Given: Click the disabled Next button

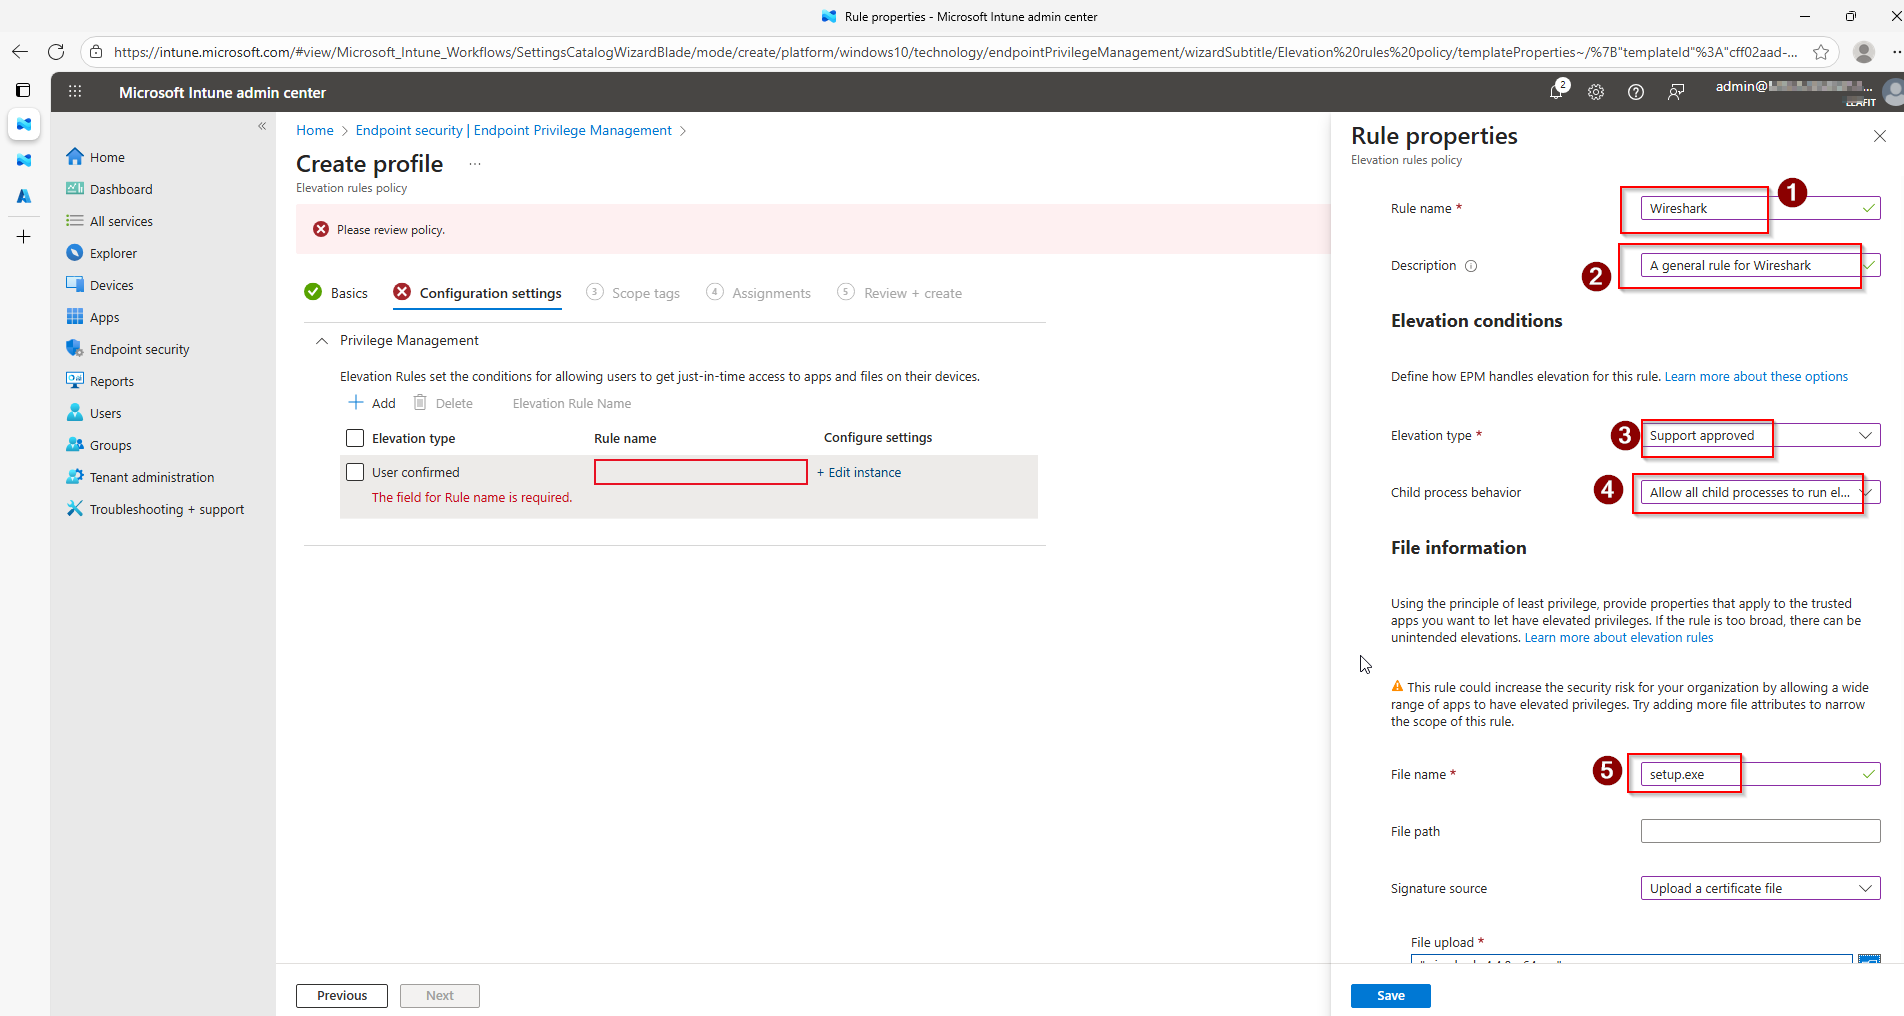Looking at the screenshot, I should [x=440, y=996].
